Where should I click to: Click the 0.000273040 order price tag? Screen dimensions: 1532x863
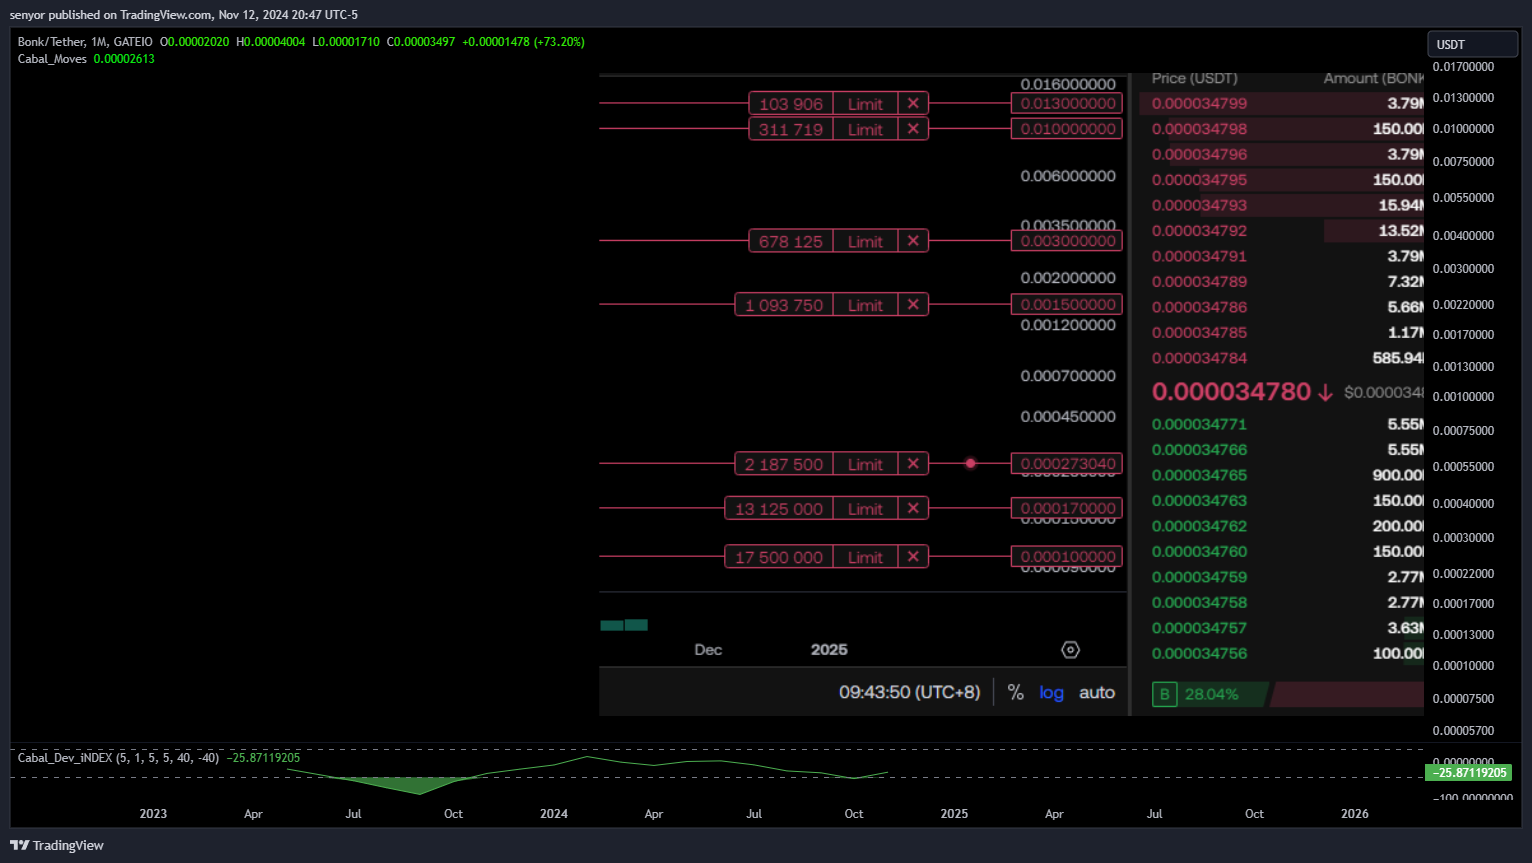pos(1067,464)
